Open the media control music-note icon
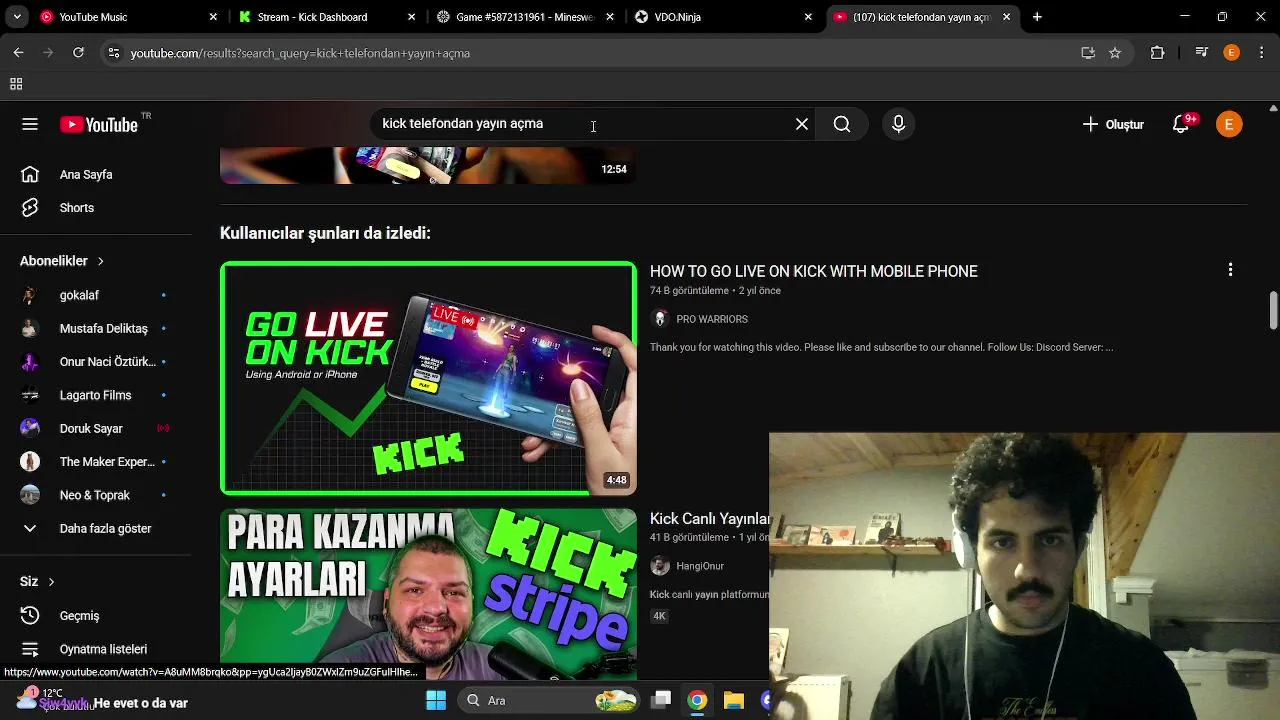Image resolution: width=1280 pixels, height=720 pixels. pos(1202,53)
